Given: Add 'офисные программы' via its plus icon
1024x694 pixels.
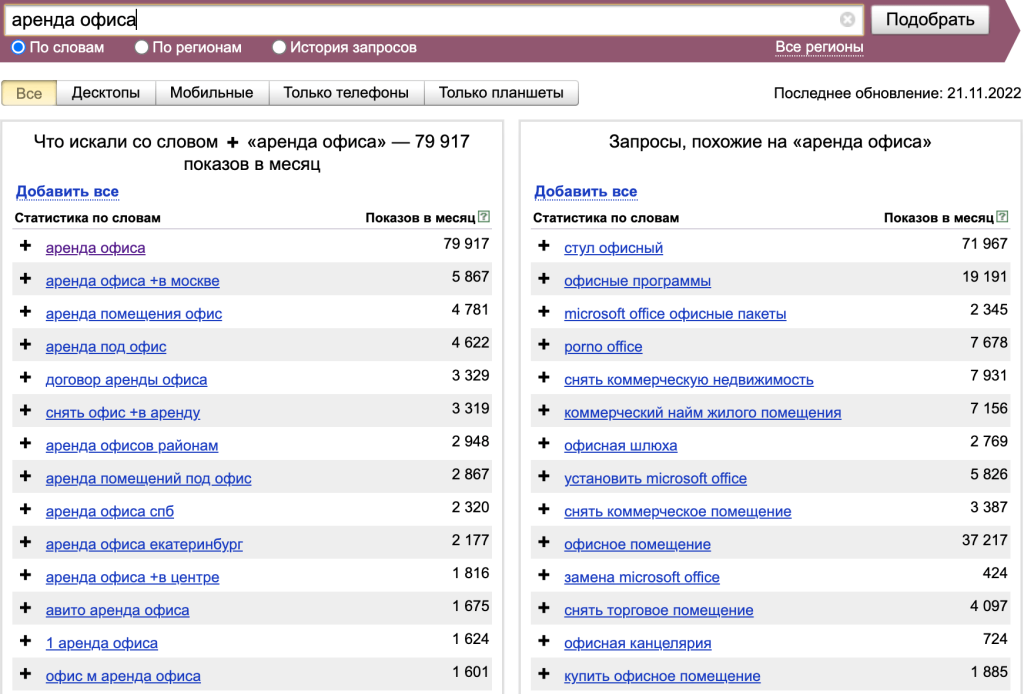Looking at the screenshot, I should (543, 279).
